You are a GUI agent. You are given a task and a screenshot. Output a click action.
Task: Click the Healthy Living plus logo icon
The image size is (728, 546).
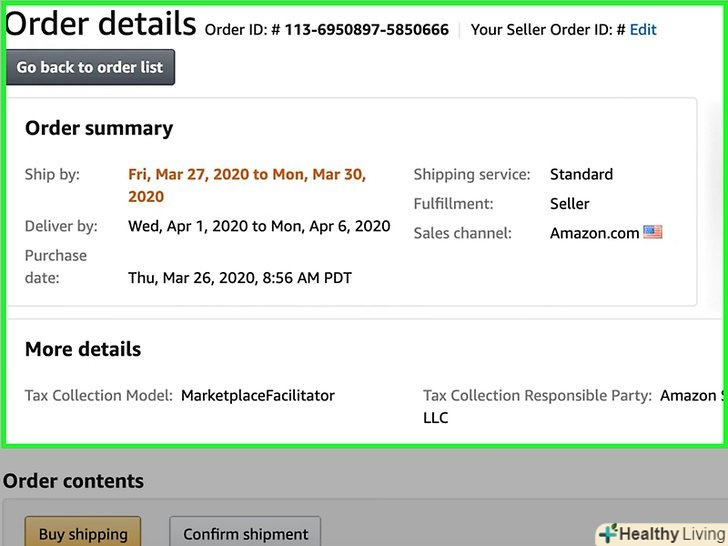(x=608, y=534)
